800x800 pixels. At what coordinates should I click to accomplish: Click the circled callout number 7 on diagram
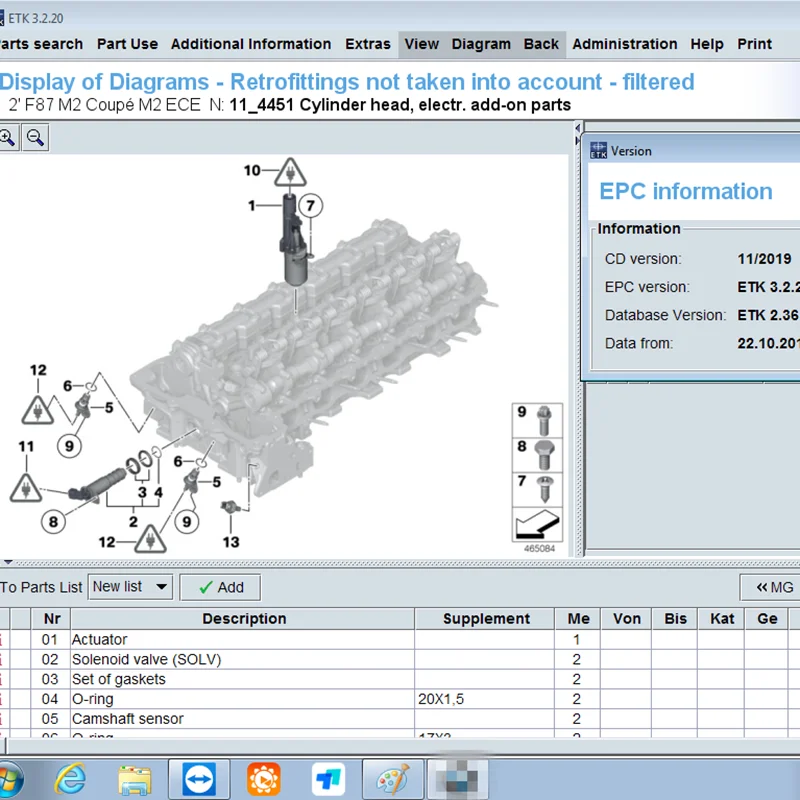(x=310, y=207)
